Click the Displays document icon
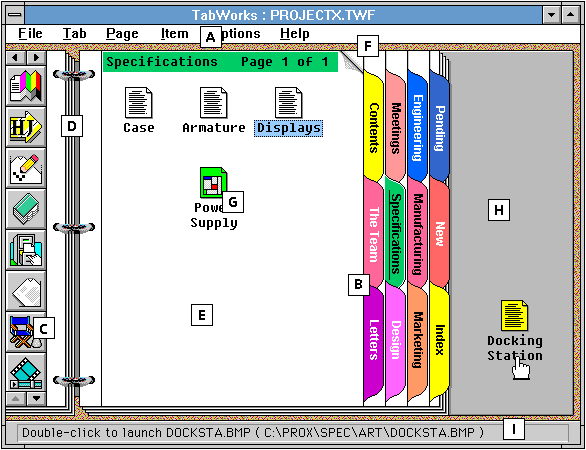 click(x=289, y=102)
